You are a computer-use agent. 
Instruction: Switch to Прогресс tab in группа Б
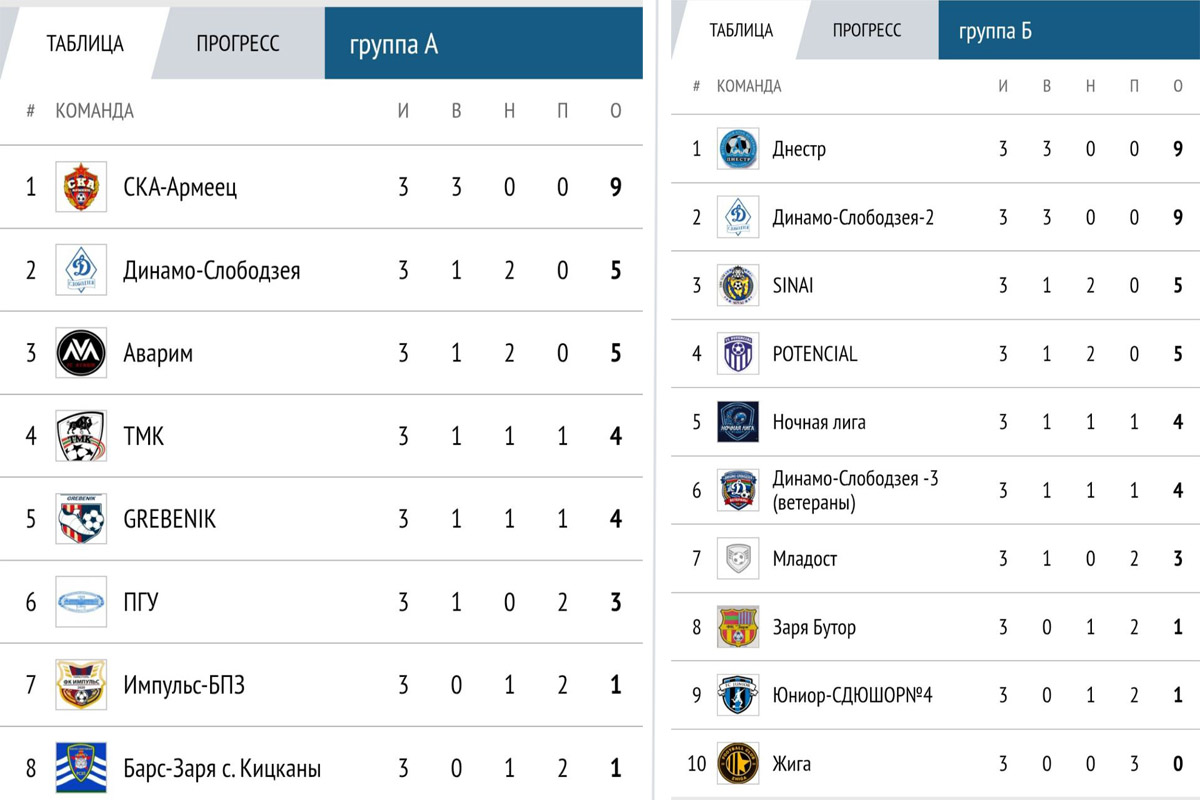(866, 30)
